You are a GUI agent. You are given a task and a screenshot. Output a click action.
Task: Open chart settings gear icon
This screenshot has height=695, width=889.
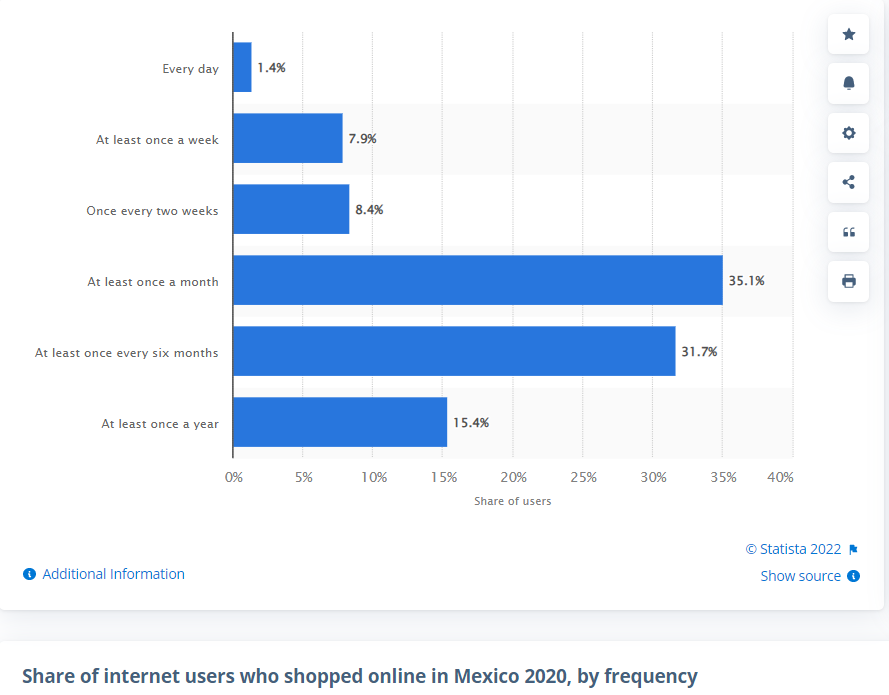click(x=849, y=133)
